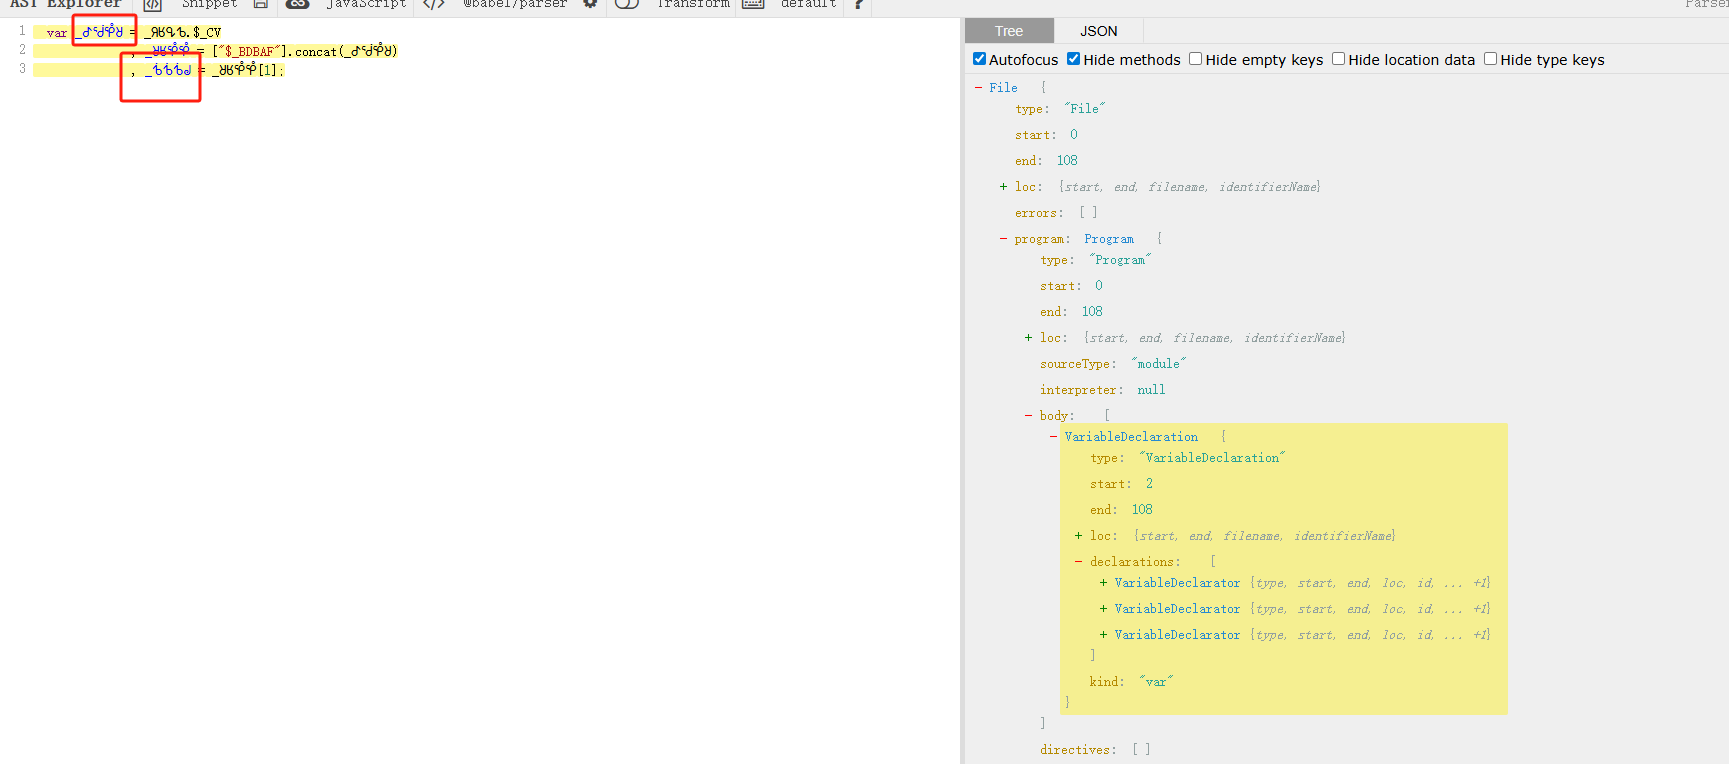
Task: Click the [1] index on line 3
Action: pyautogui.click(x=269, y=70)
